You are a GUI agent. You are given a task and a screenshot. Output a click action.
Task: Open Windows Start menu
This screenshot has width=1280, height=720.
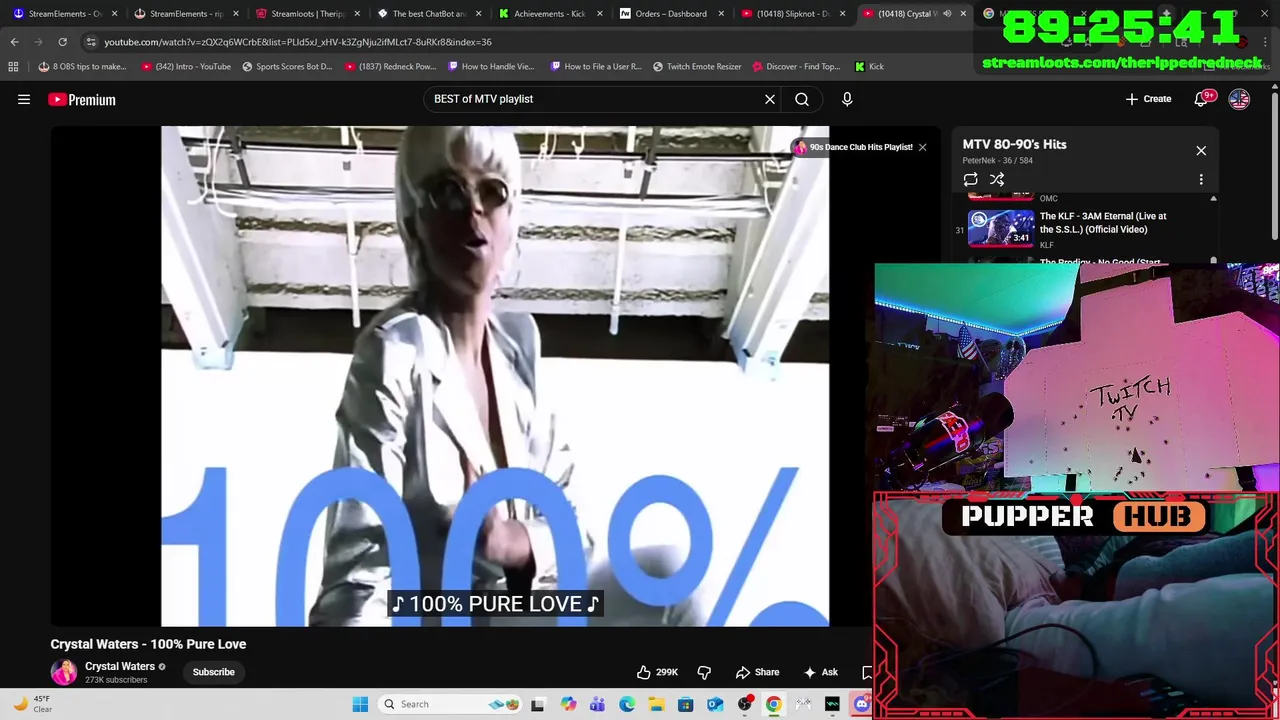(x=360, y=704)
